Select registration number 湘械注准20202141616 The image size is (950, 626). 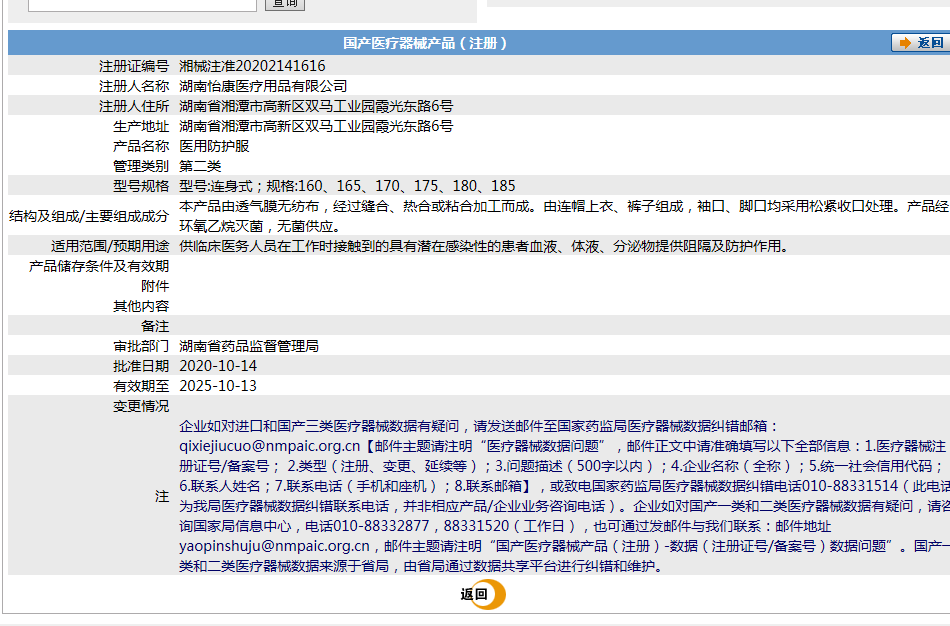coord(252,66)
